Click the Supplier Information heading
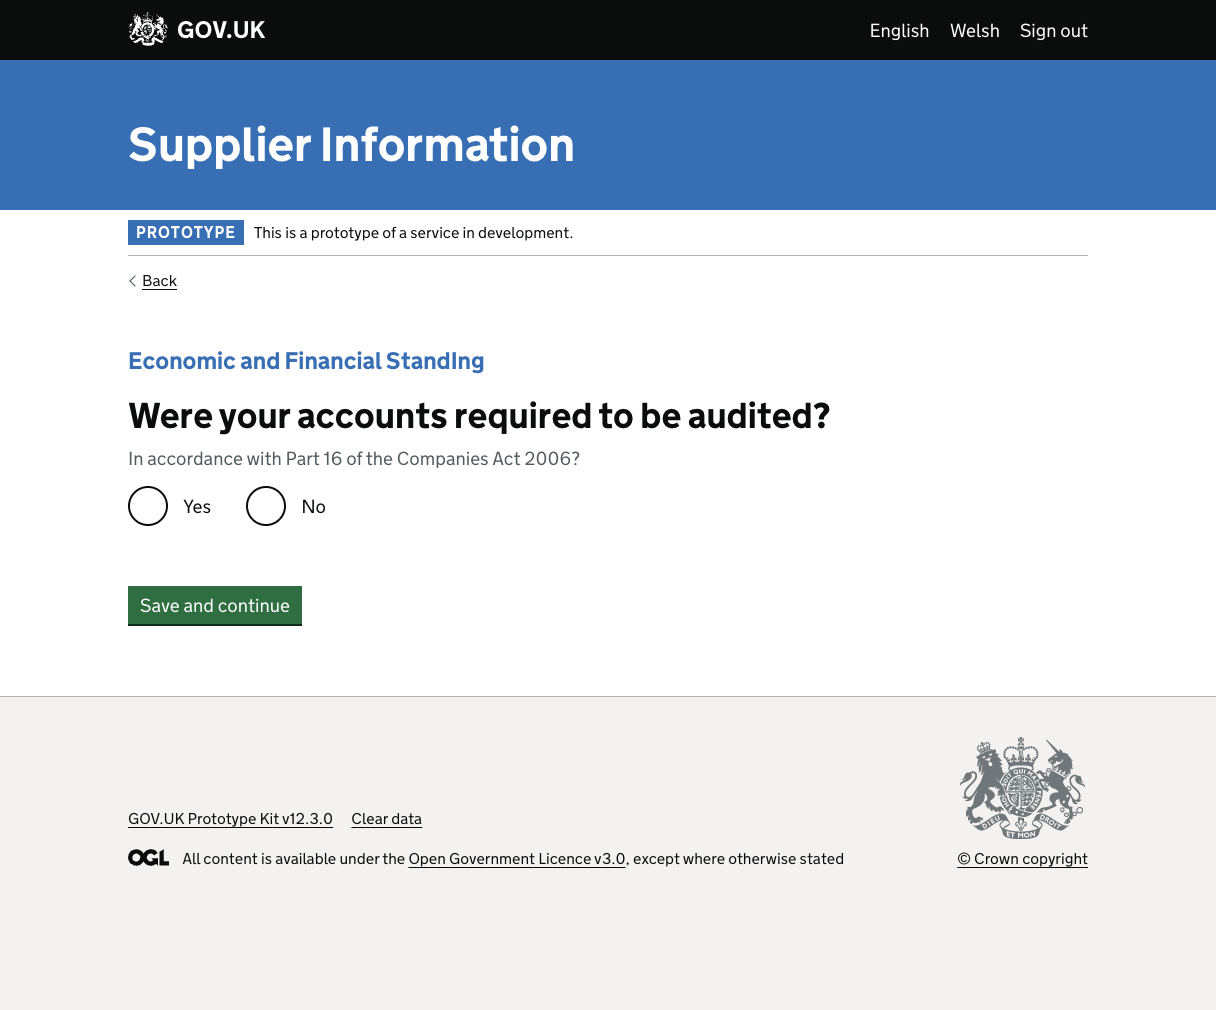The width and height of the screenshot is (1216, 1010). (x=351, y=145)
